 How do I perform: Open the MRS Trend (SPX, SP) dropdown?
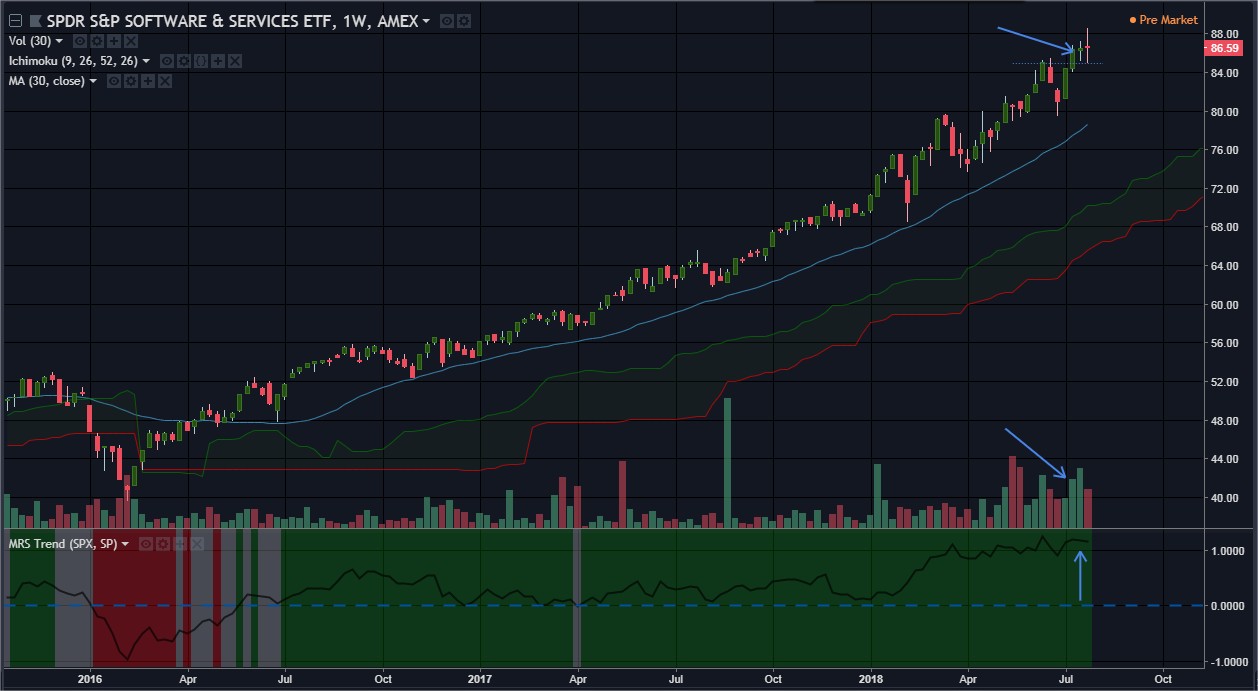point(125,544)
